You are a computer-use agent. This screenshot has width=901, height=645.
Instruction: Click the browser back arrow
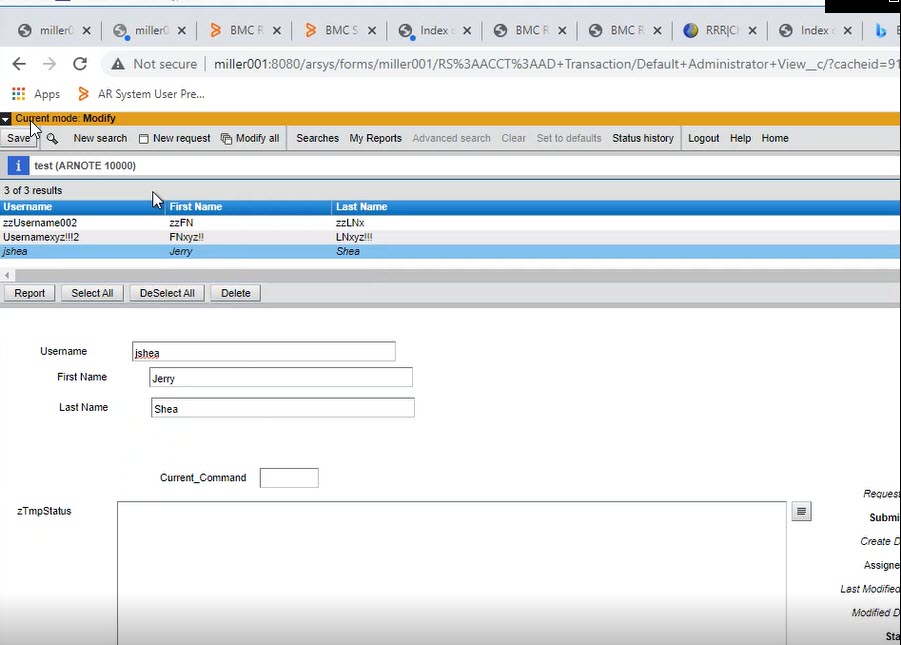(18, 64)
